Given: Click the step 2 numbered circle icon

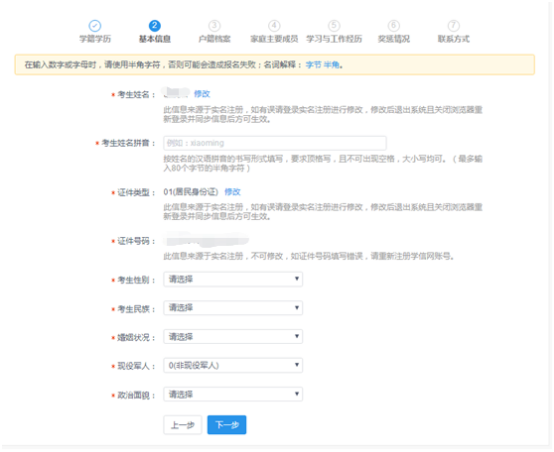Looking at the screenshot, I should 154,26.
